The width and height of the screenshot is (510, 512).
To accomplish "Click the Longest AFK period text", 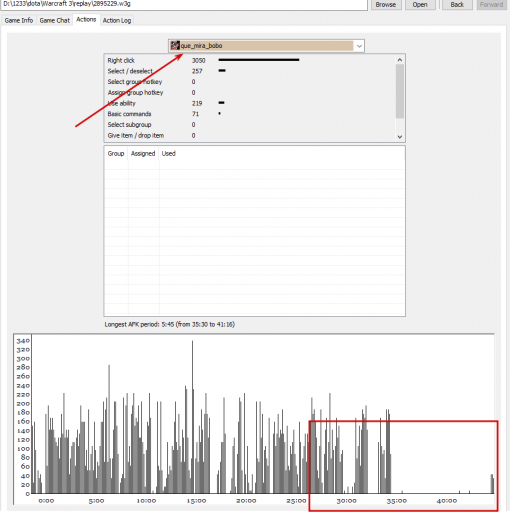I will (170, 324).
